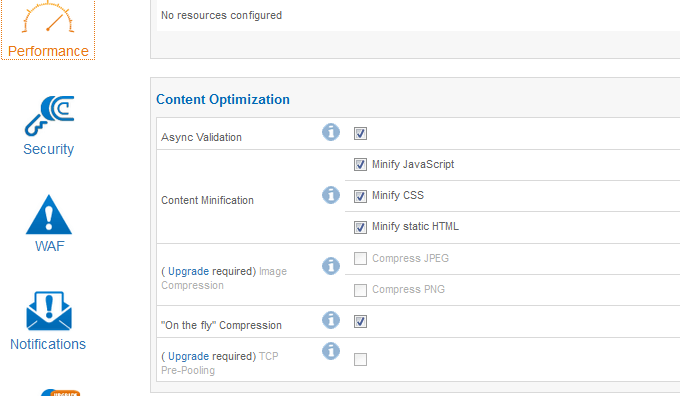Open the Performance gauge section
Image resolution: width=680 pixels, height=396 pixels.
coord(48,29)
